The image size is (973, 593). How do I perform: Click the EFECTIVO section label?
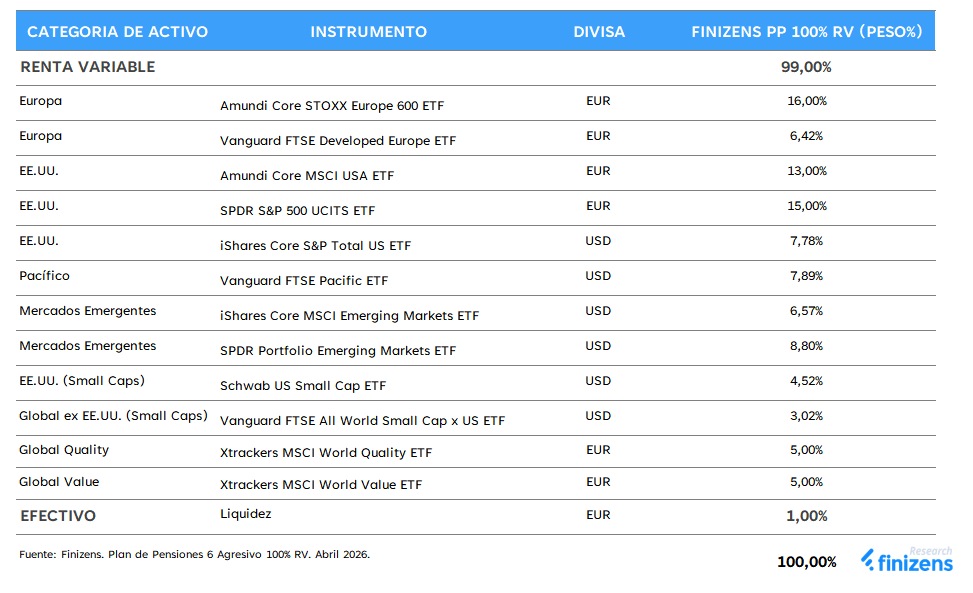pyautogui.click(x=58, y=516)
